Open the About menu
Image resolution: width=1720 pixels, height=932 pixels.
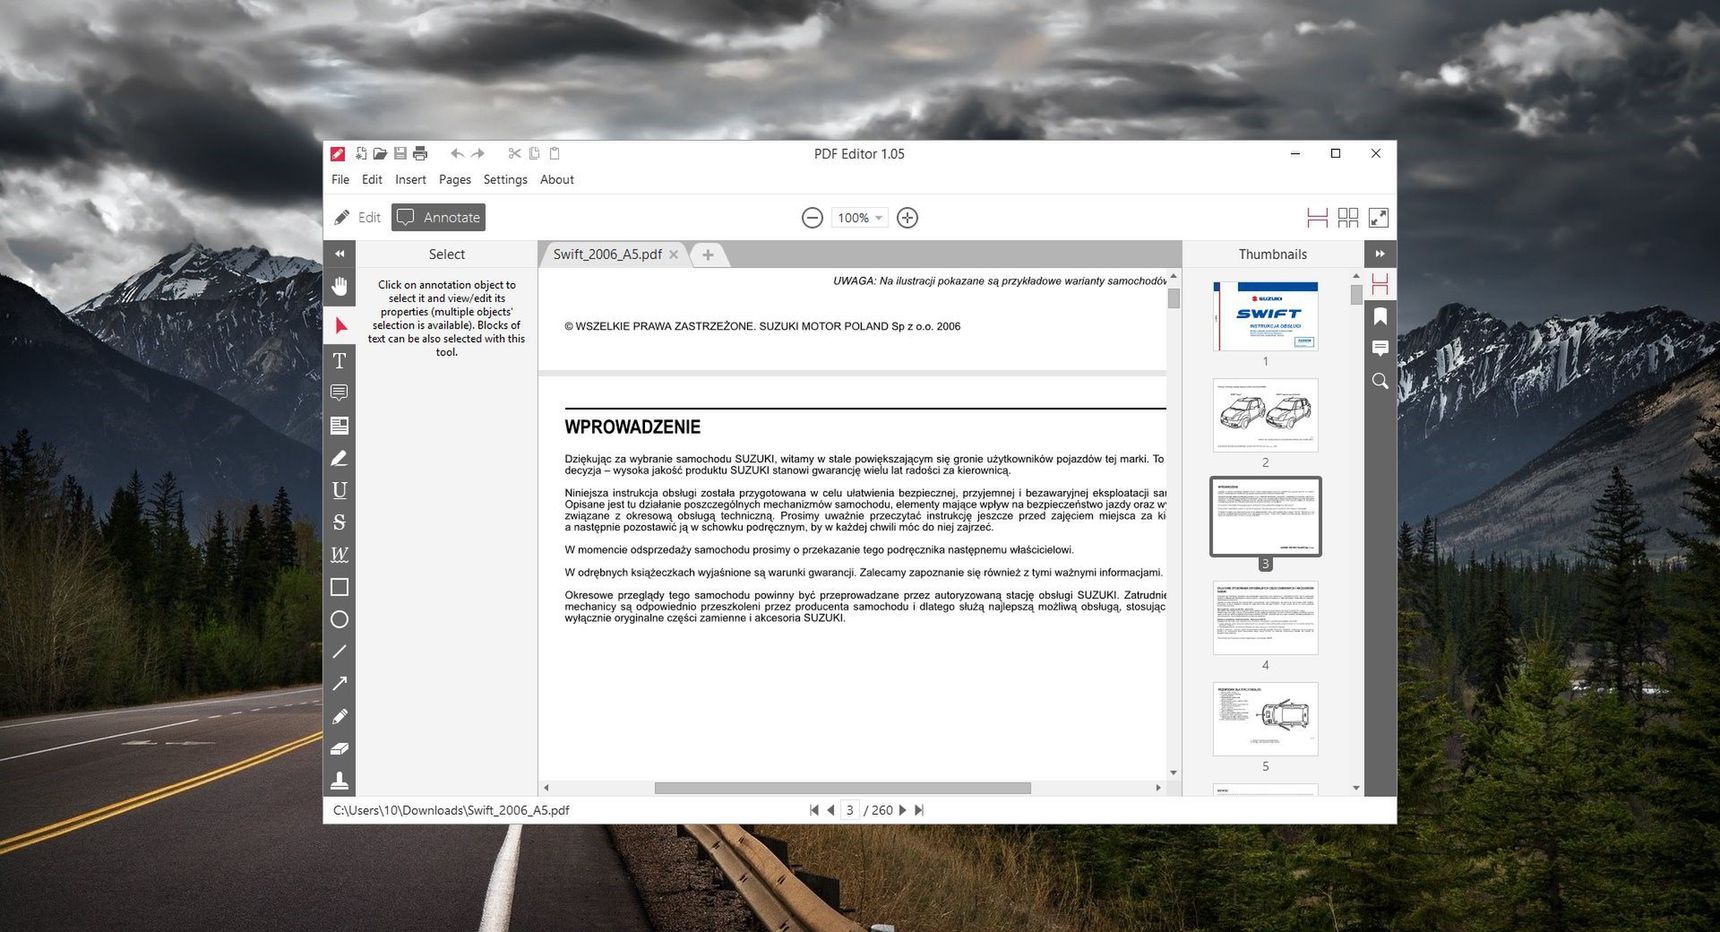point(557,180)
